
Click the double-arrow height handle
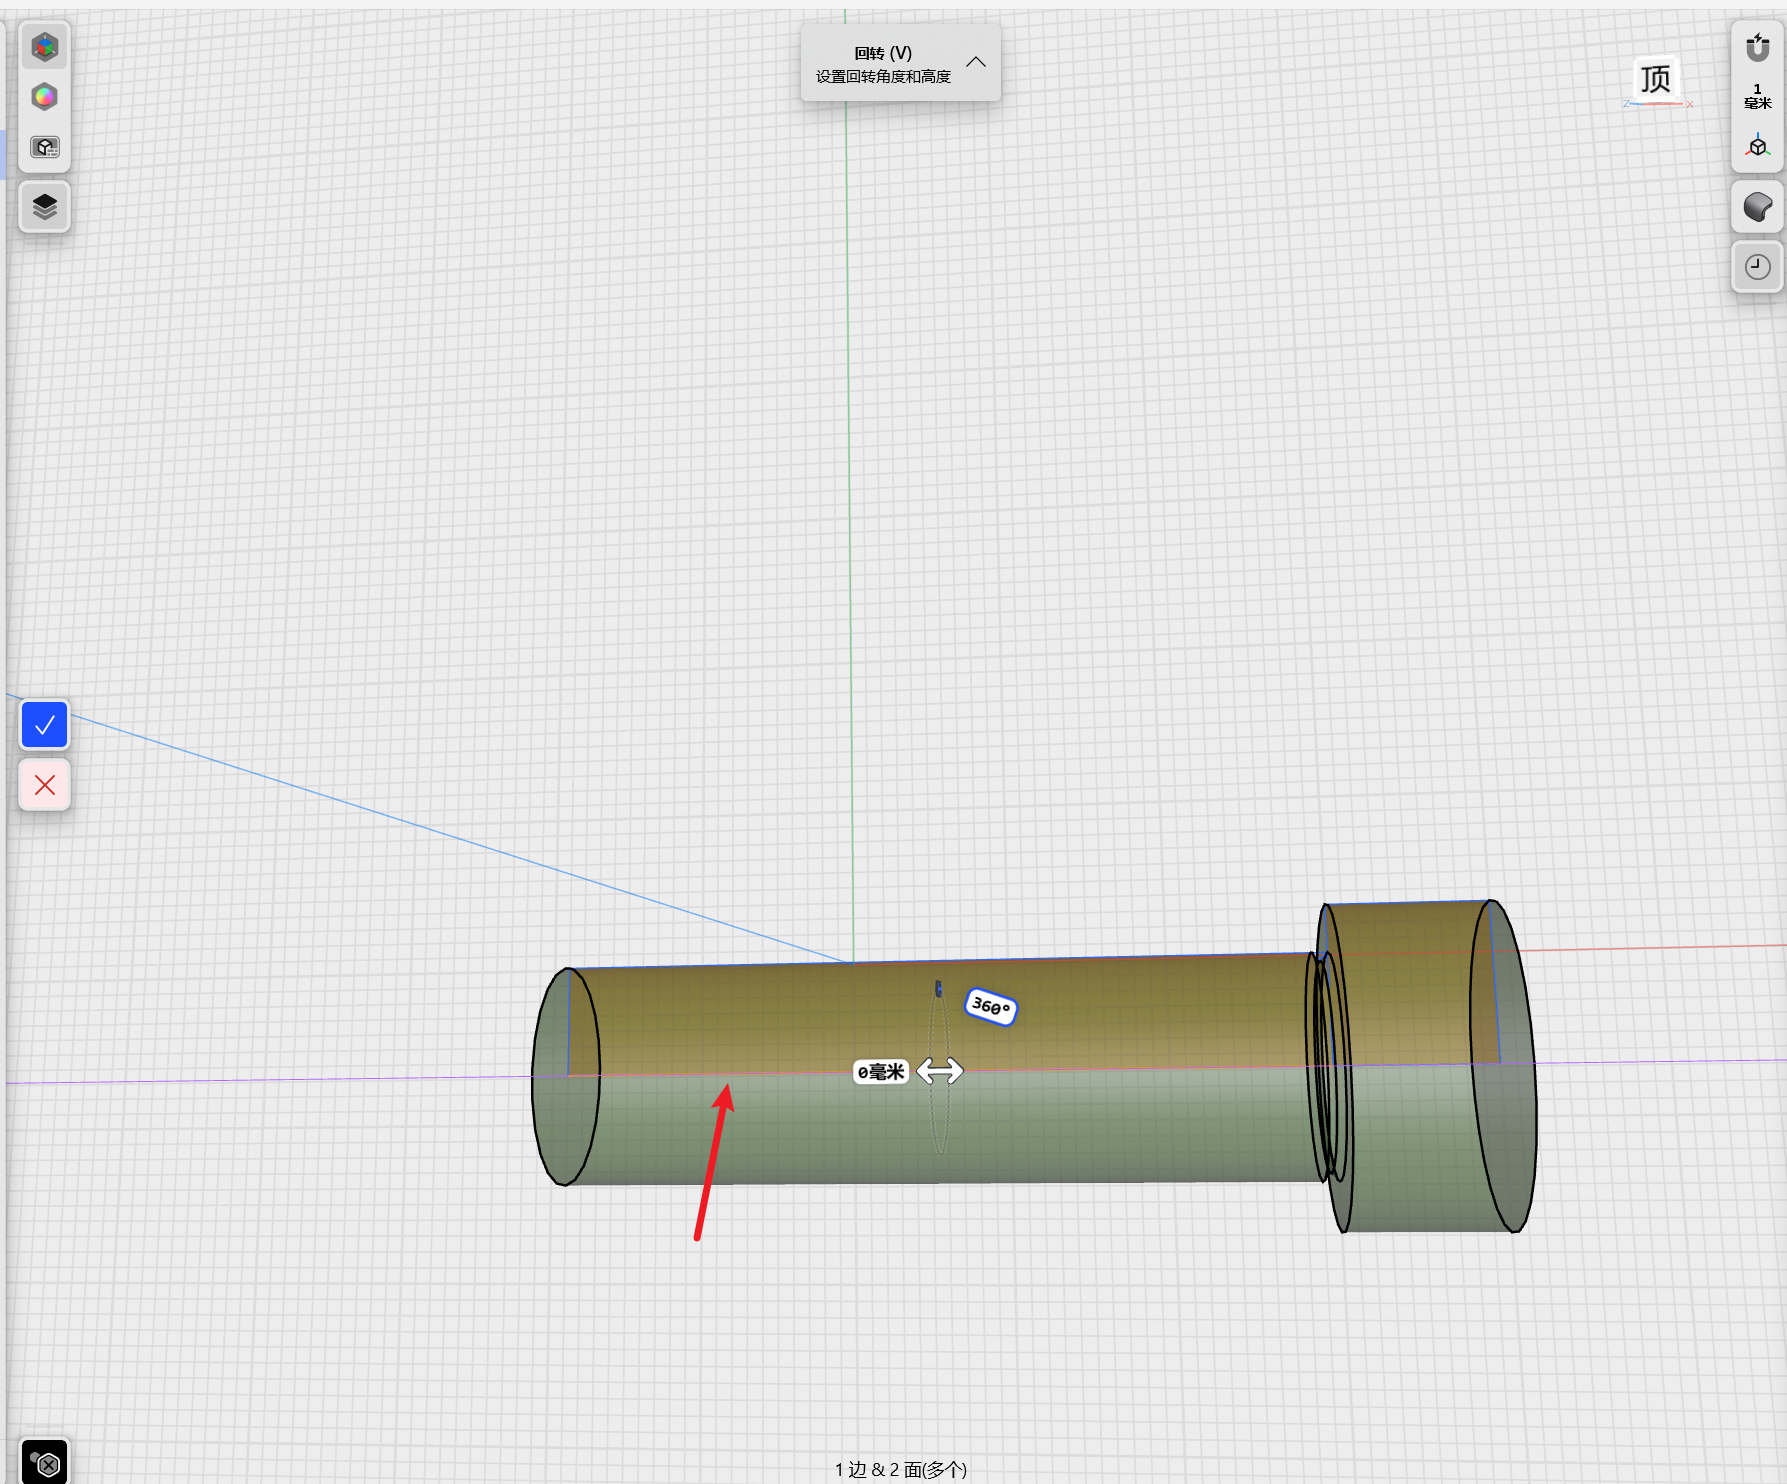940,1071
